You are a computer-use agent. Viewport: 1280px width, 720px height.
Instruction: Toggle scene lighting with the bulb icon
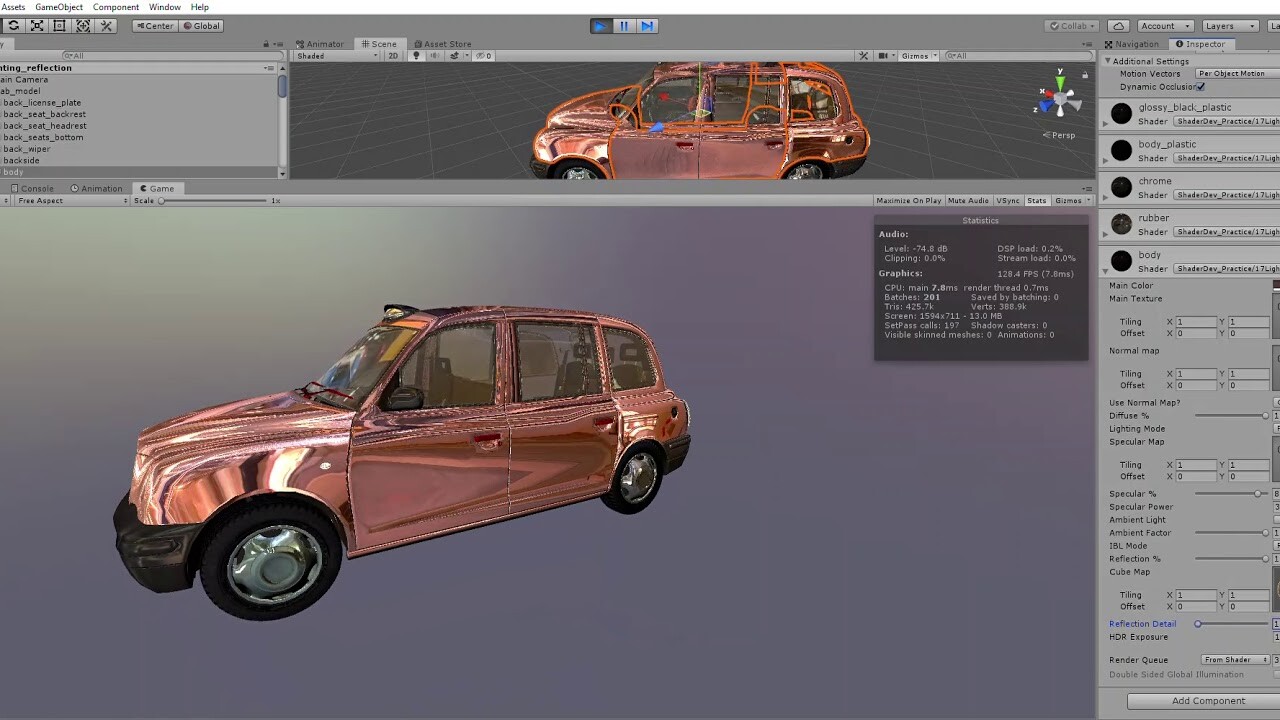417,55
